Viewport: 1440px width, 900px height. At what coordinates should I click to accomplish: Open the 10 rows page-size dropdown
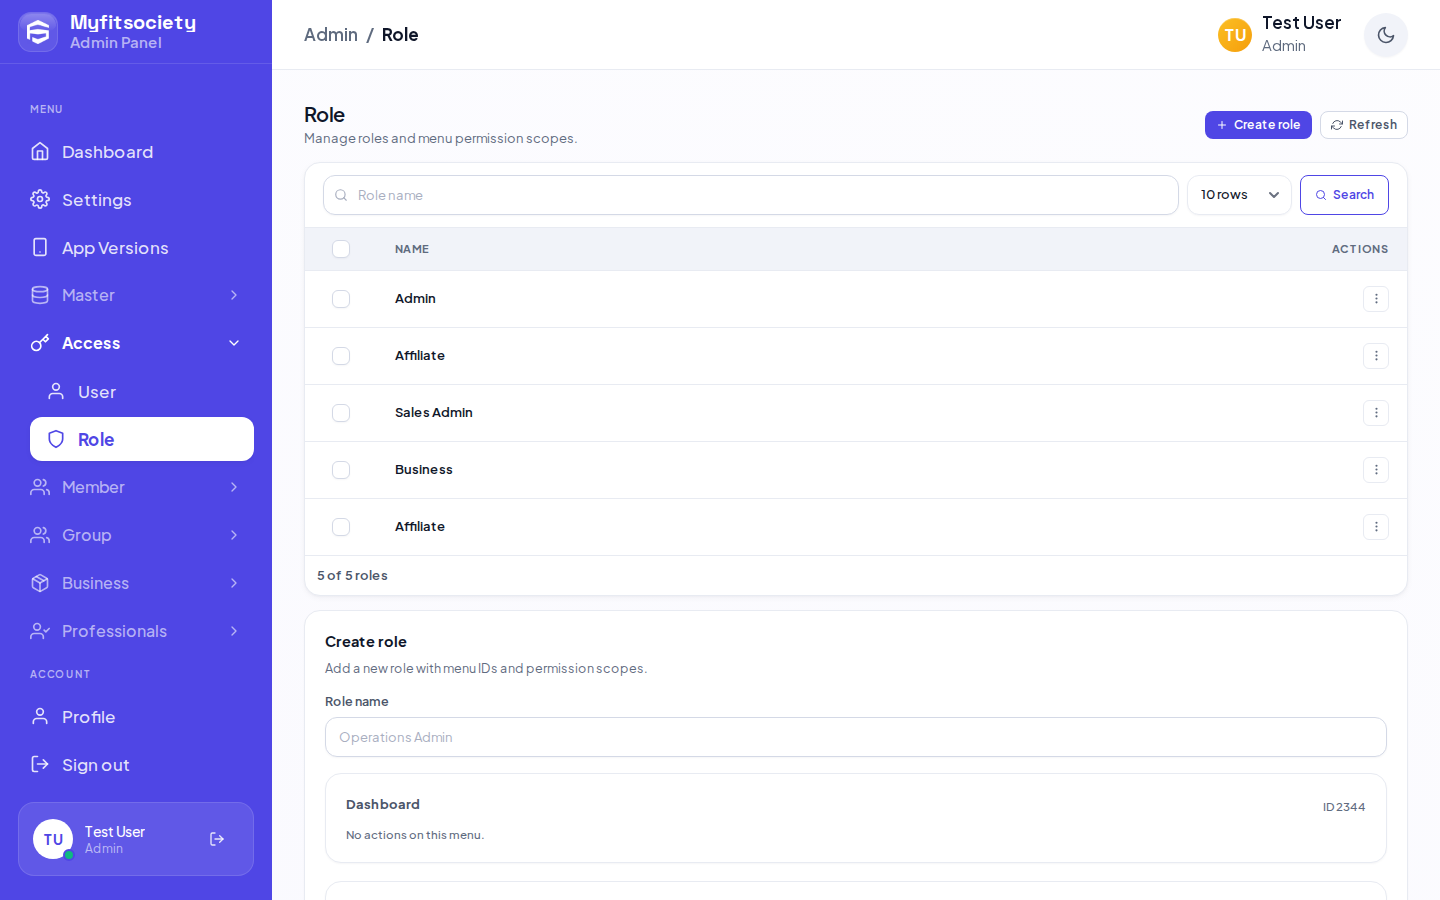(1239, 195)
